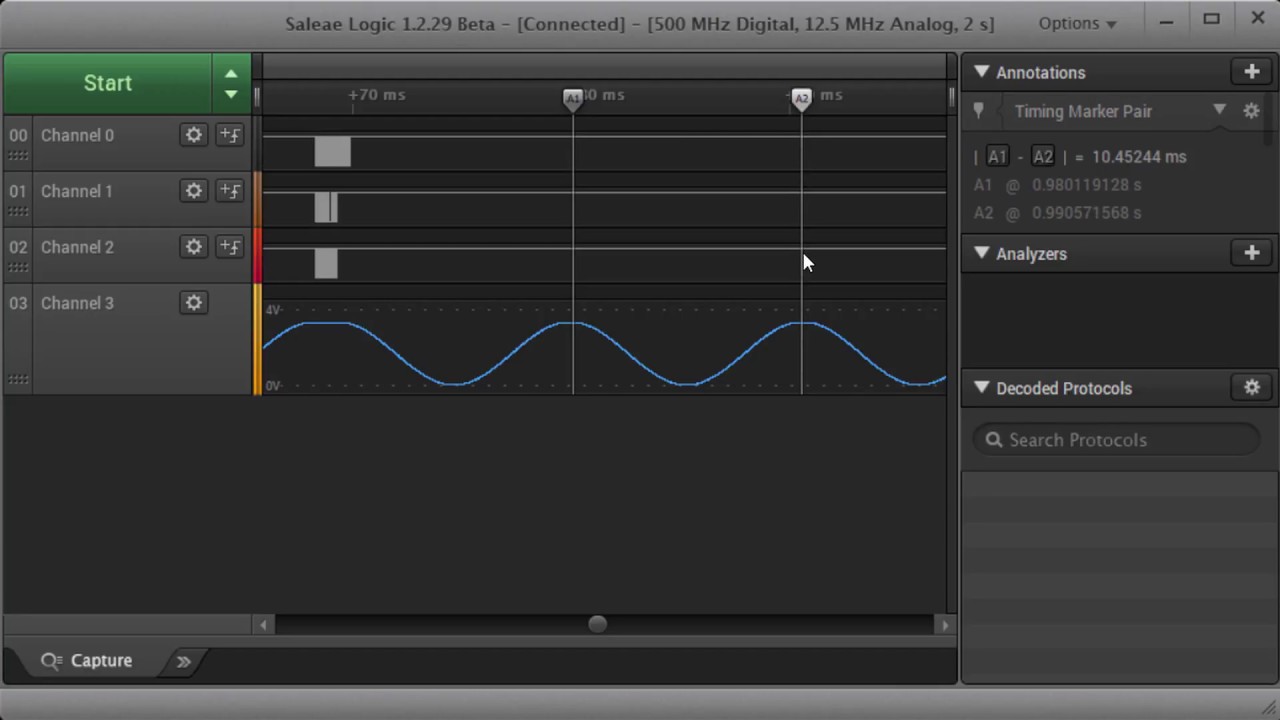
Task: Click the 10.45244 ms measurement value
Action: pyautogui.click(x=1139, y=157)
